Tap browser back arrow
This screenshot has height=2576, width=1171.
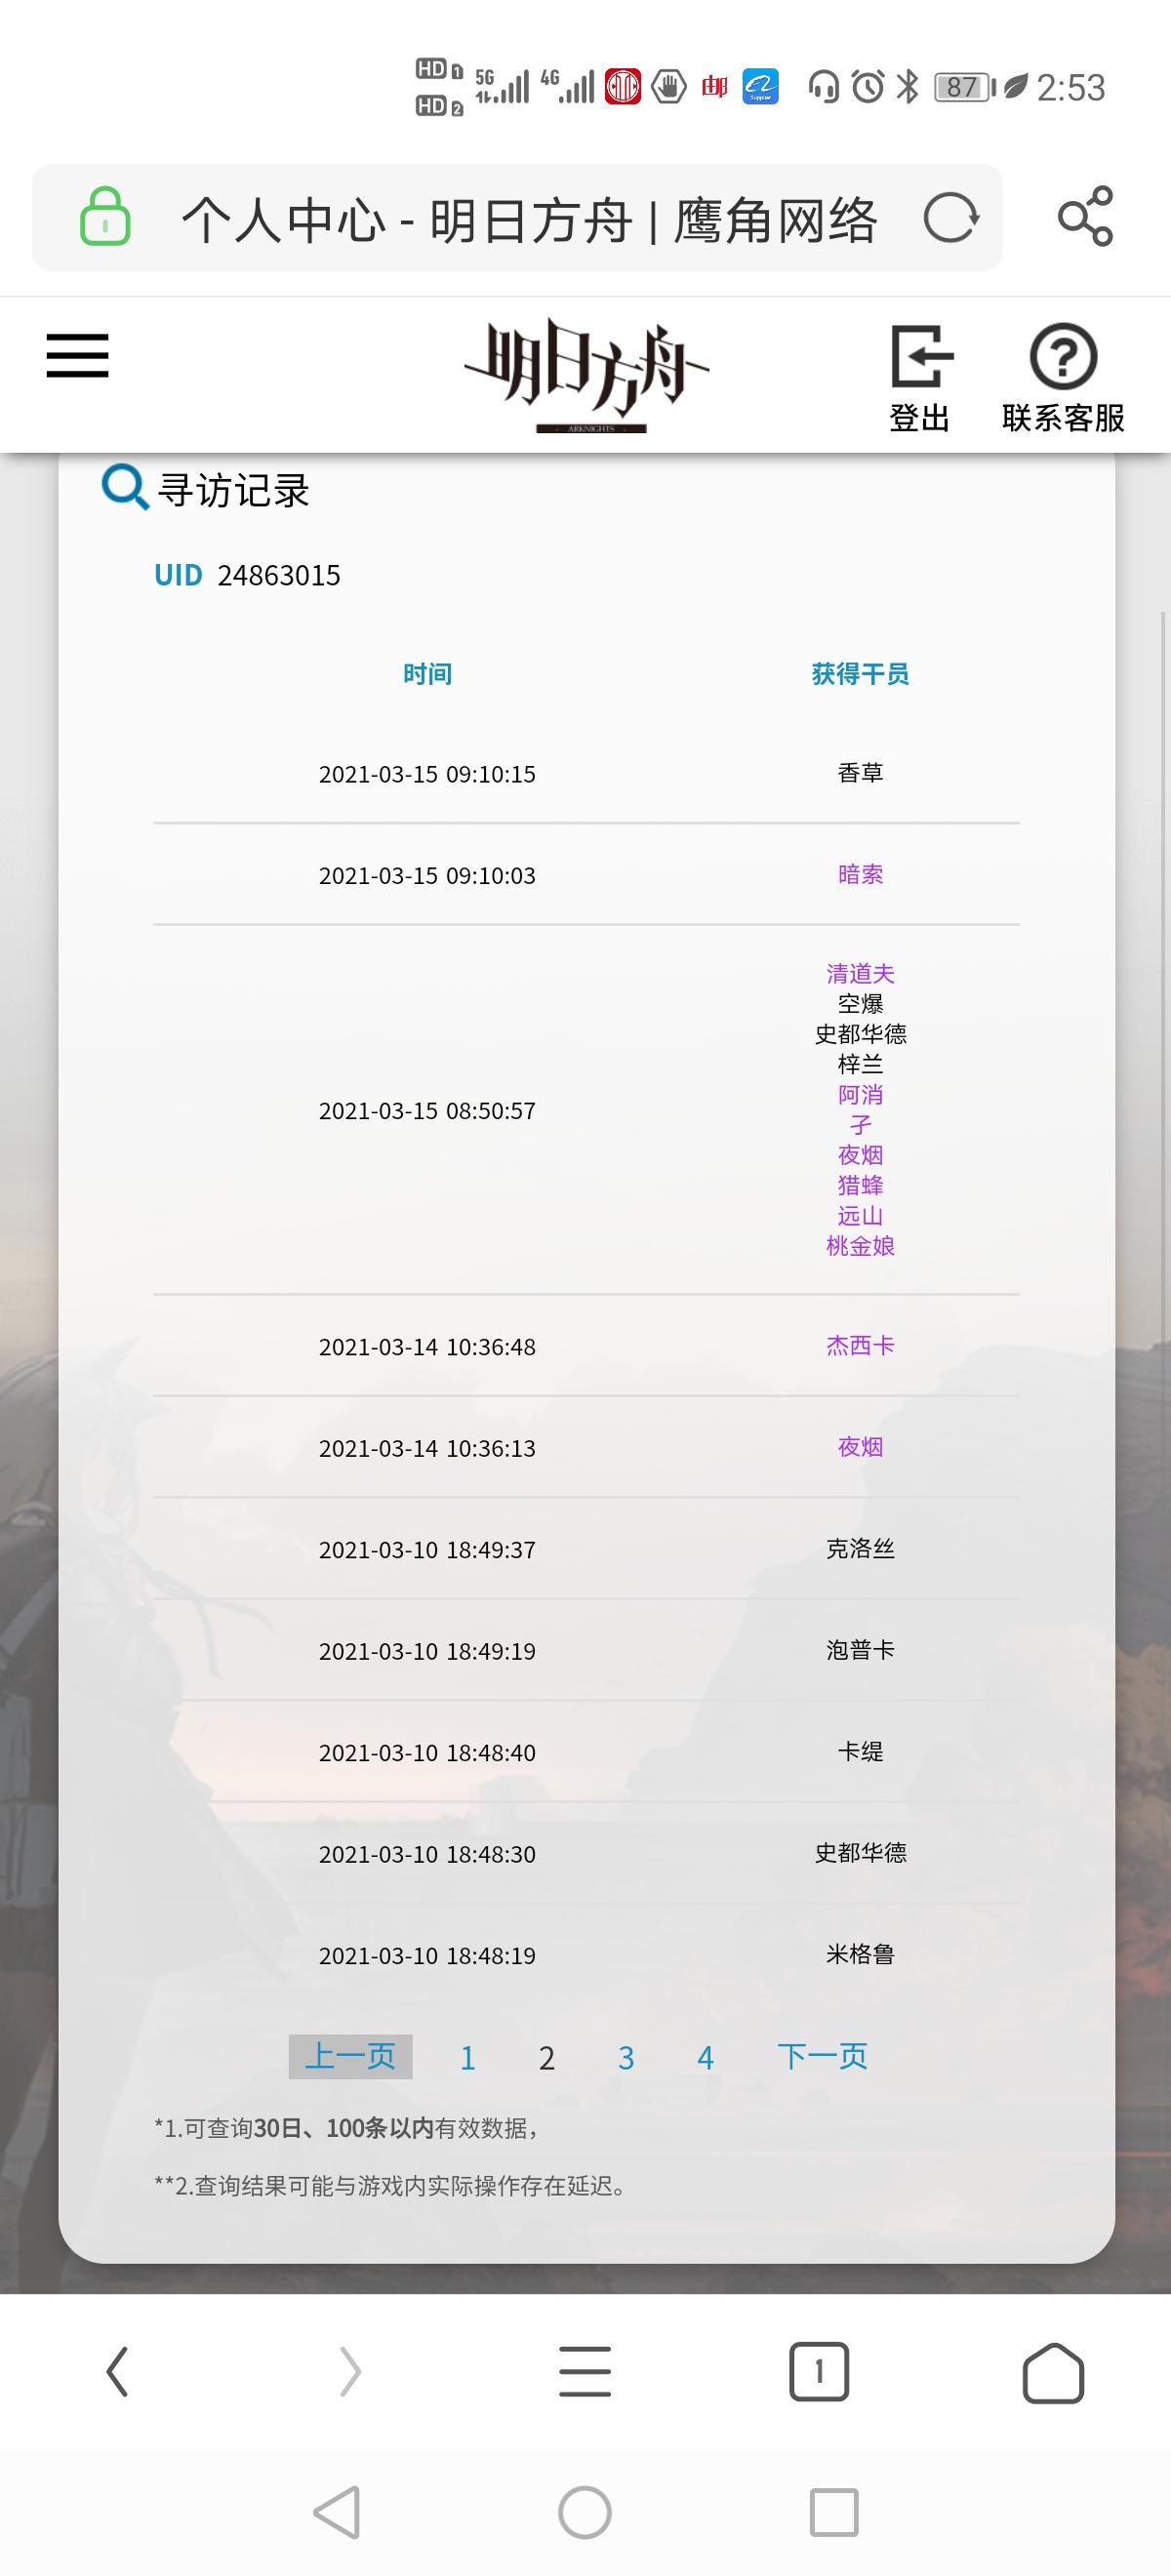(x=117, y=2371)
